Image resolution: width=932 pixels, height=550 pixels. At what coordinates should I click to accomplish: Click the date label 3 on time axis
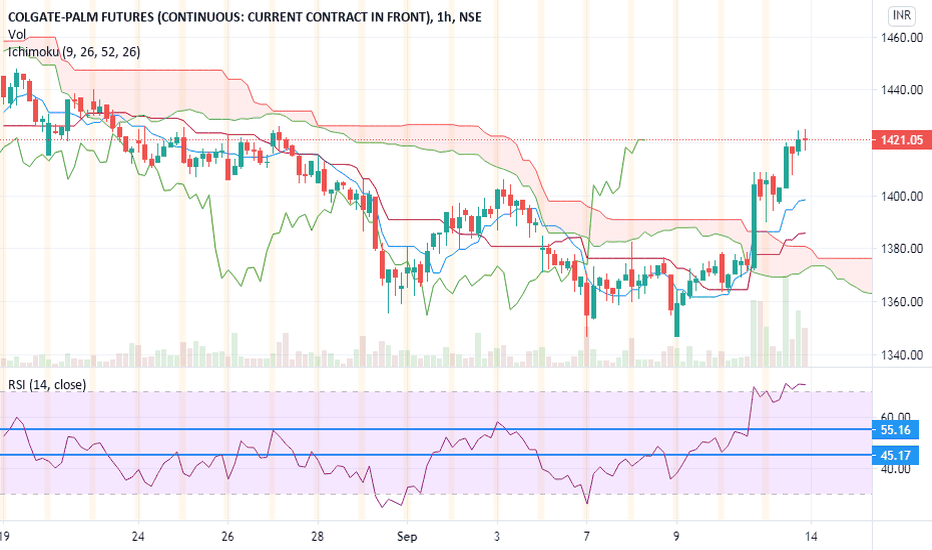coord(497,537)
